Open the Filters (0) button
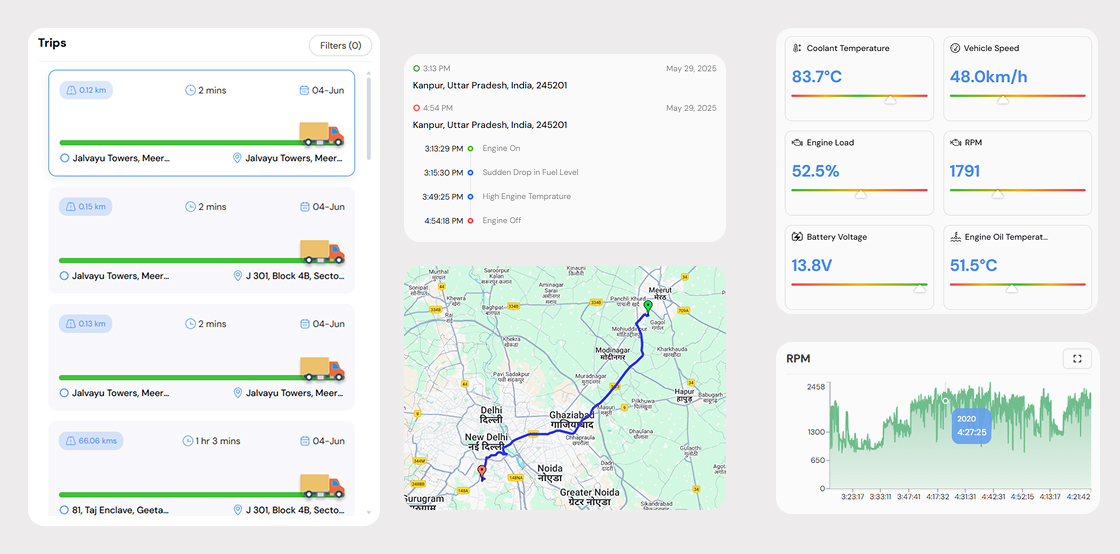1120x554 pixels. (340, 46)
